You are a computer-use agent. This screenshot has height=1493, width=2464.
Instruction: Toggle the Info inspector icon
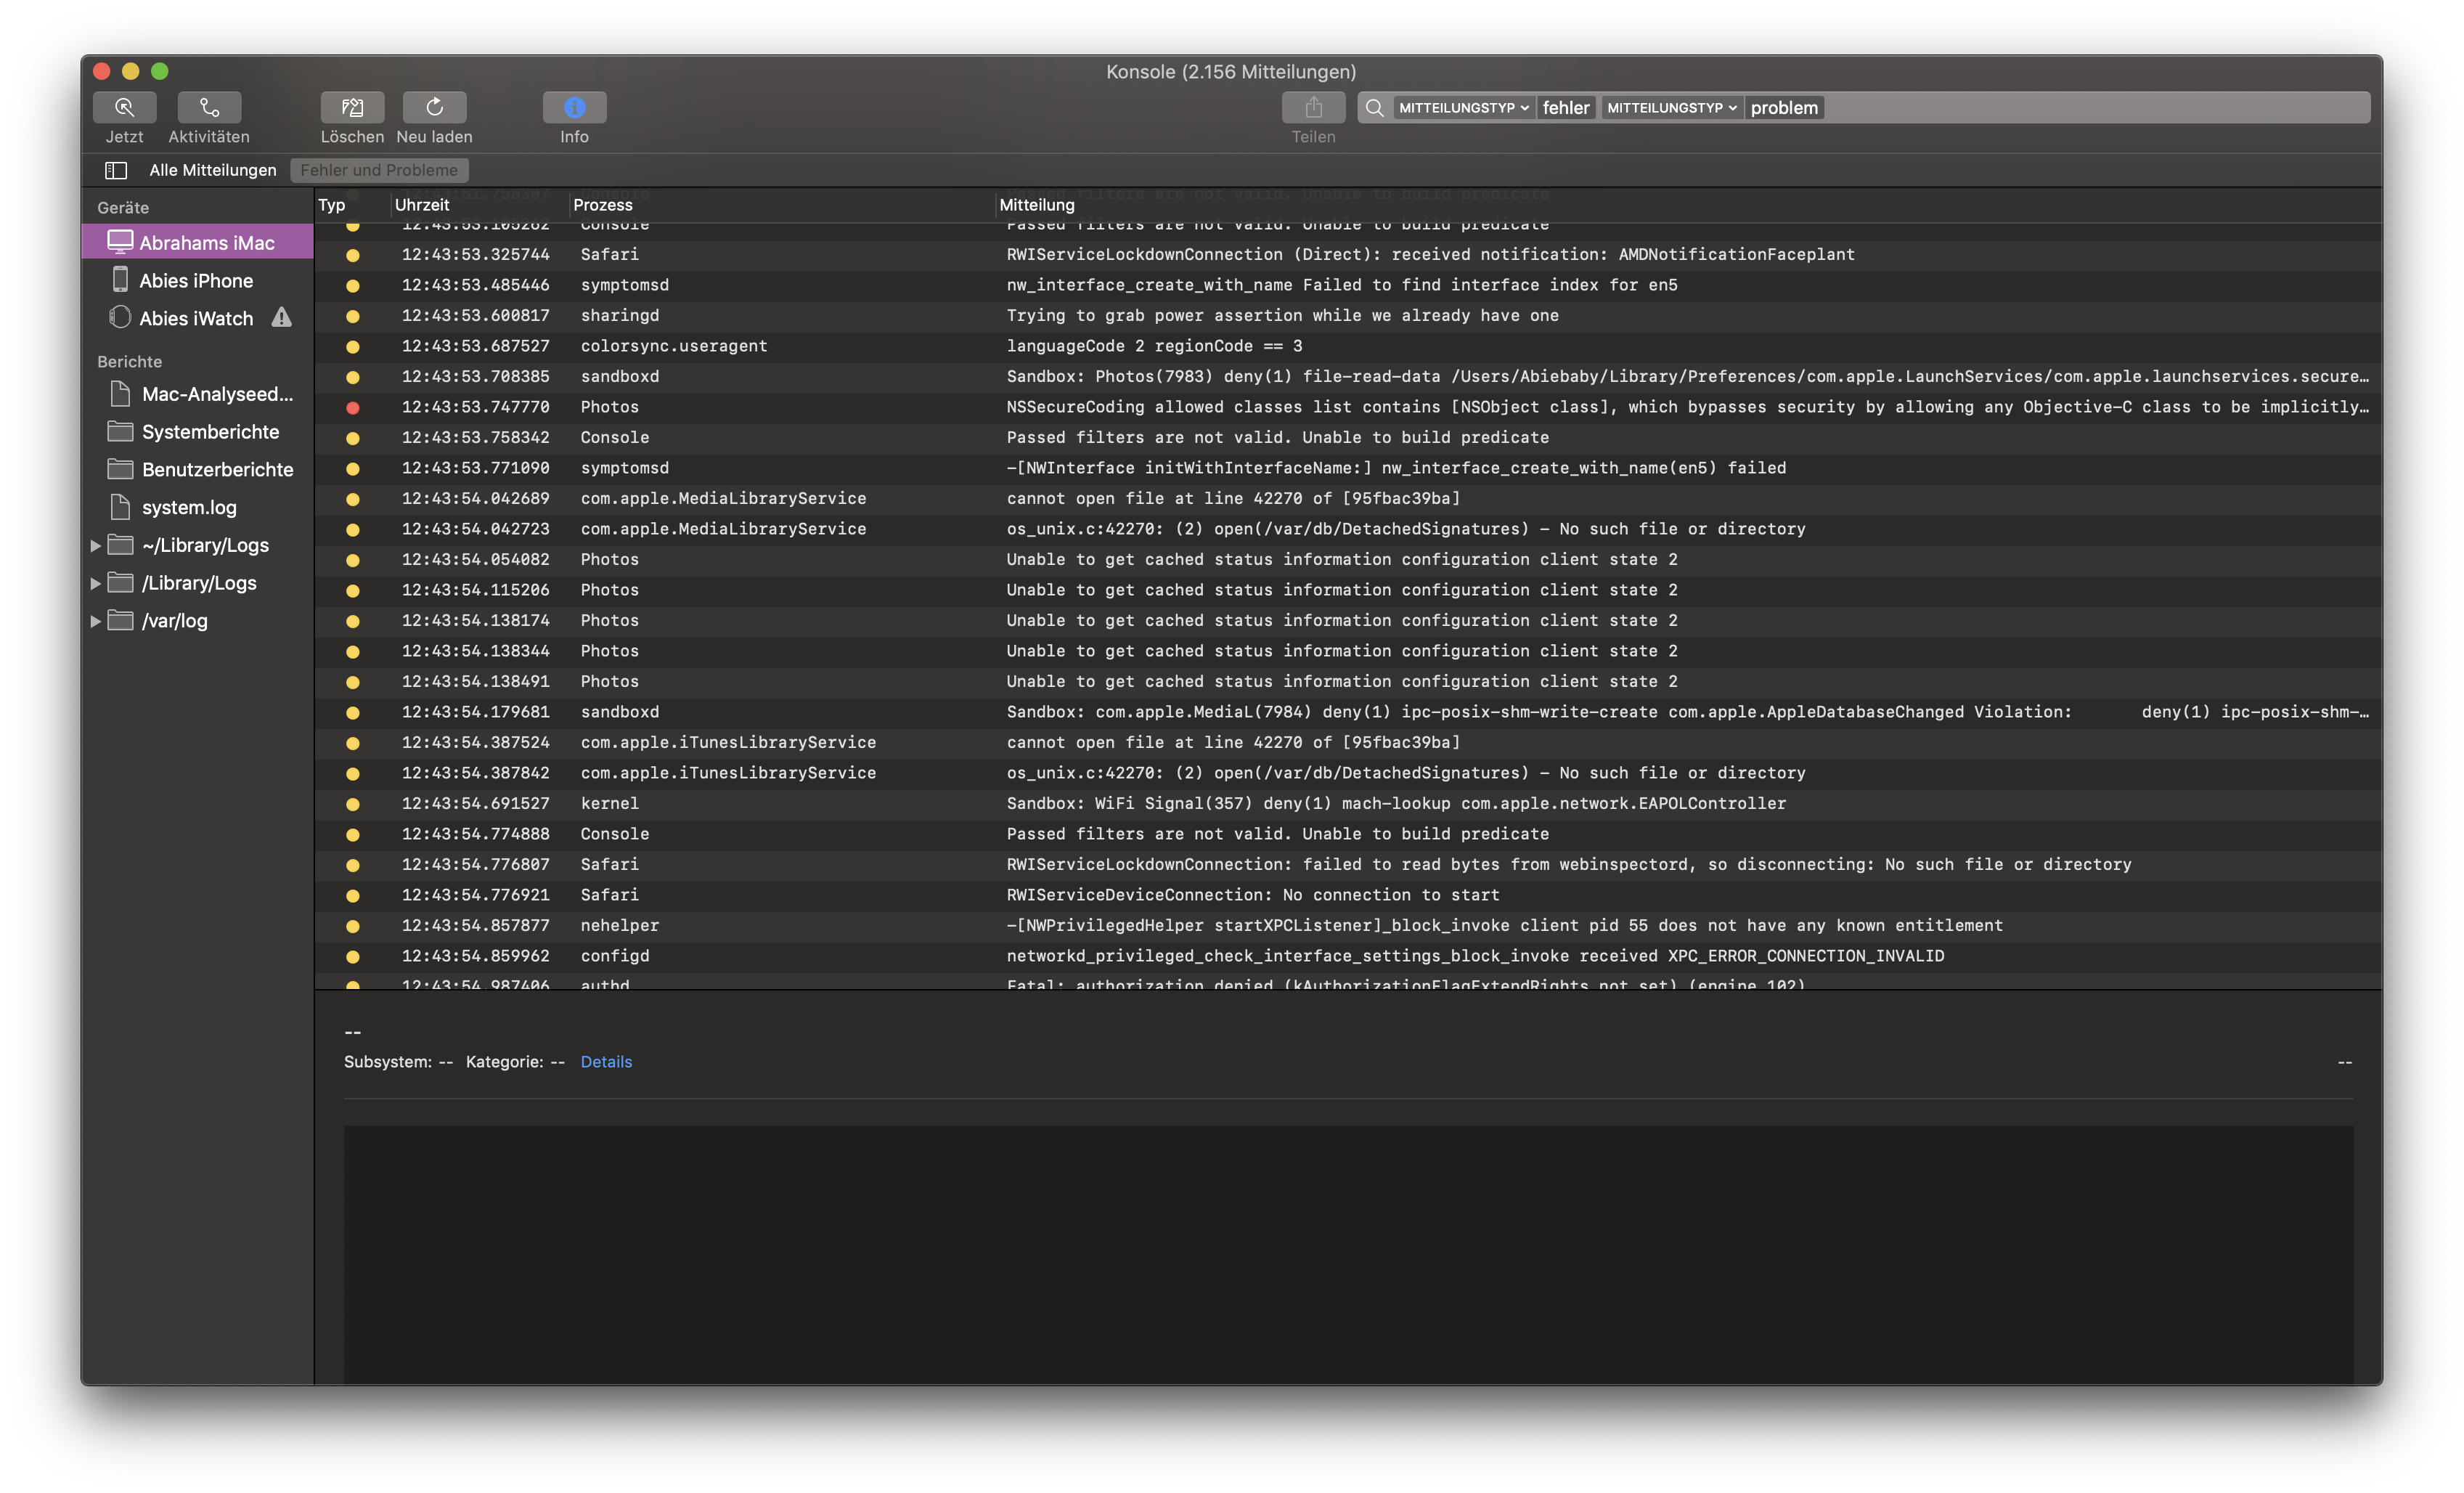coord(574,107)
